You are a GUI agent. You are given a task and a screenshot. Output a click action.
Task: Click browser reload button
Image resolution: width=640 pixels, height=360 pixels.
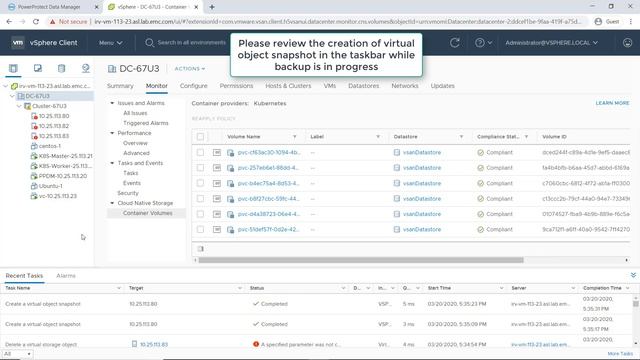tap(36, 22)
